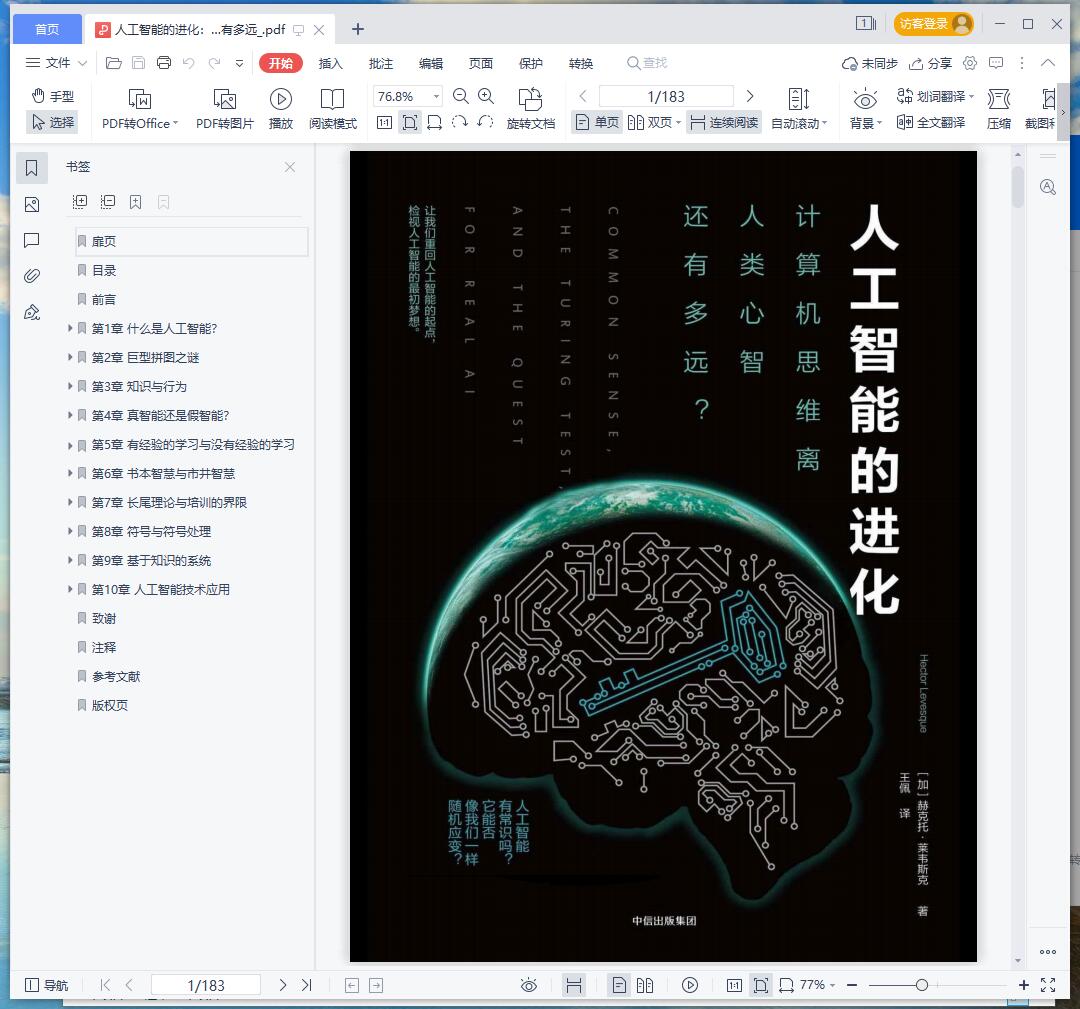Click the 访客登录 login button

pyautogui.click(x=933, y=23)
